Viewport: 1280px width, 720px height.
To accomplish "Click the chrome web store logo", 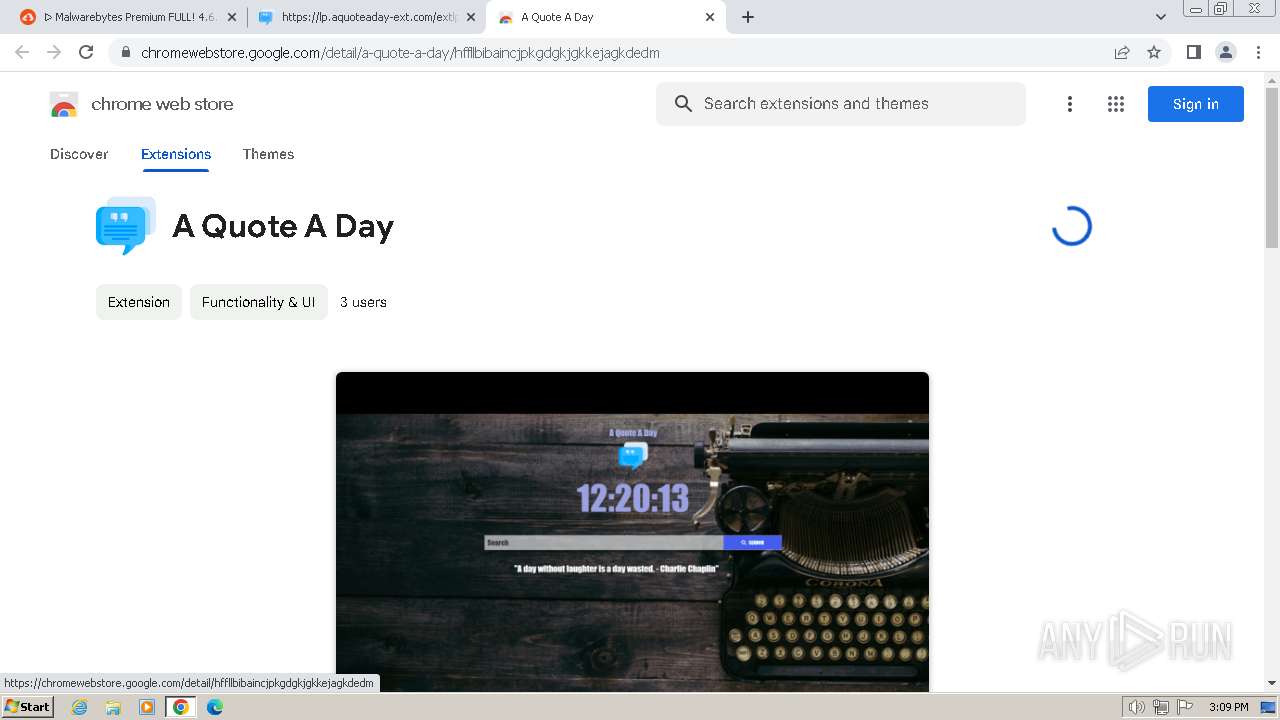I will 141,104.
